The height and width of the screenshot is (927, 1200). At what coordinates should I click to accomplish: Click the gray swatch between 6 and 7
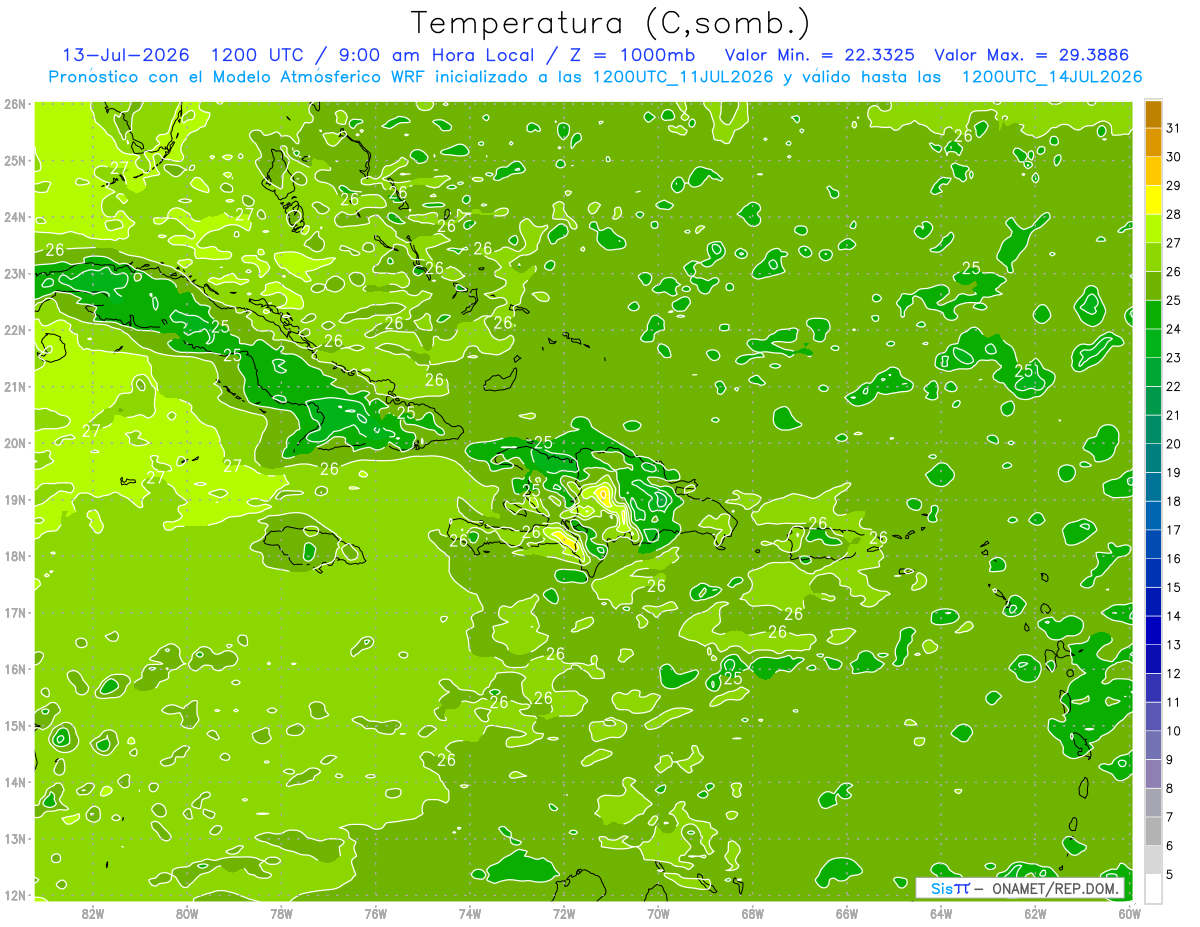tap(1153, 830)
